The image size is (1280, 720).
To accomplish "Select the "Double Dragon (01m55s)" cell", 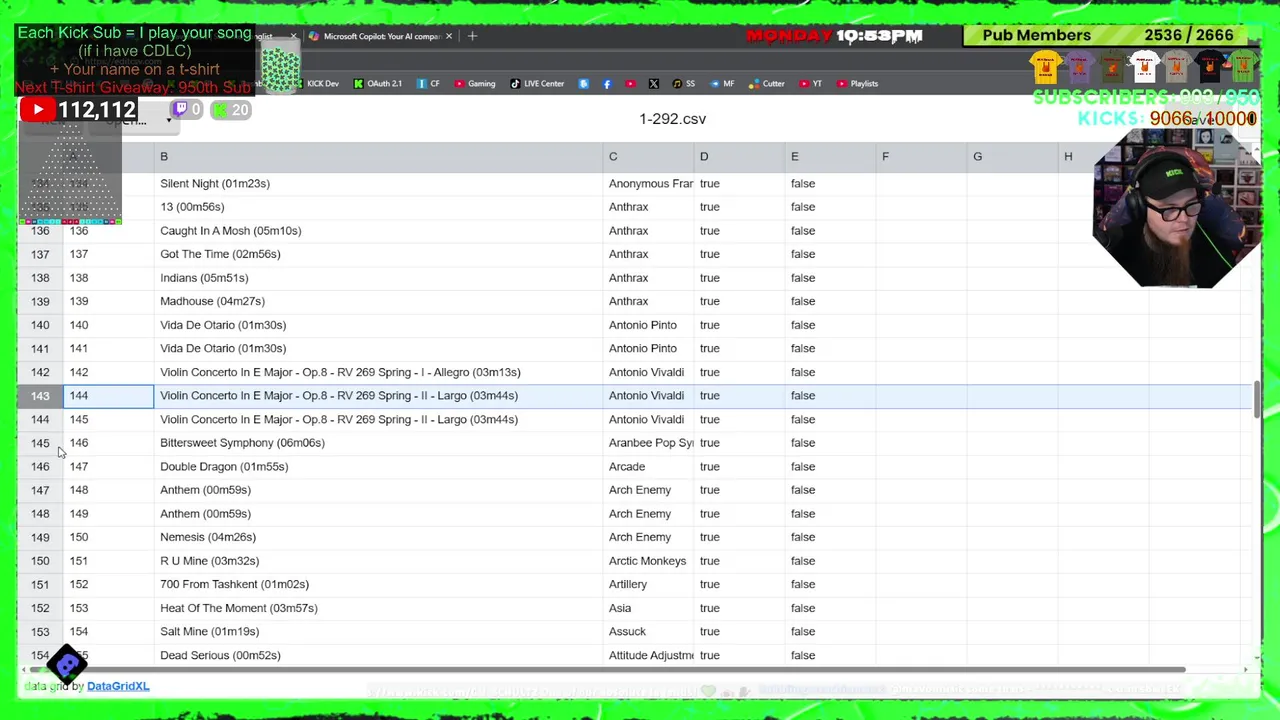I will tap(378, 467).
